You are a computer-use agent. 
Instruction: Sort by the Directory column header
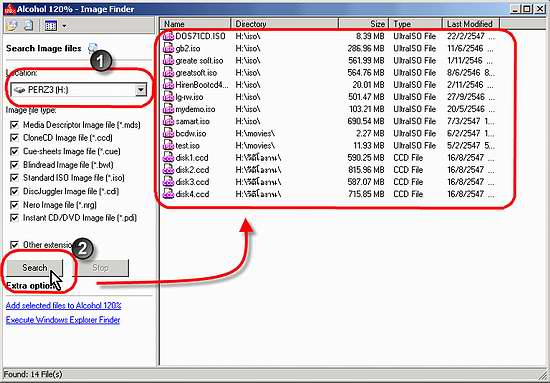pos(284,24)
